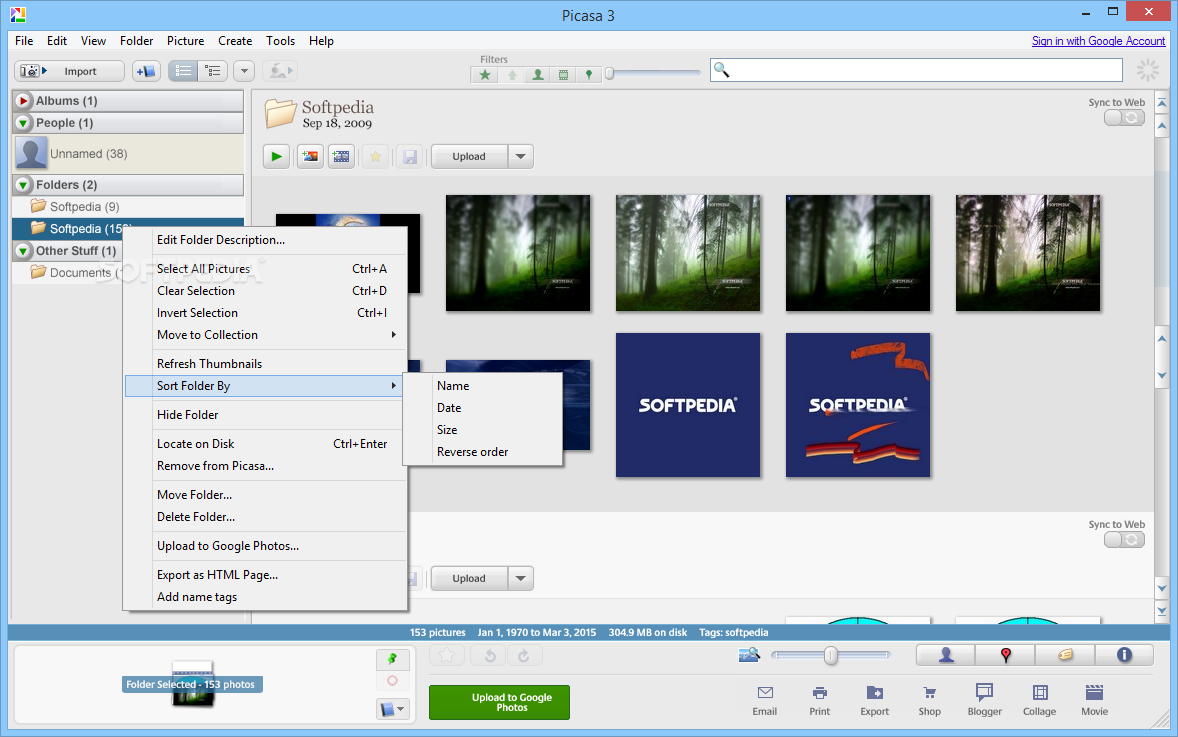Open the People panel icon
1178x737 pixels.
pos(946,655)
